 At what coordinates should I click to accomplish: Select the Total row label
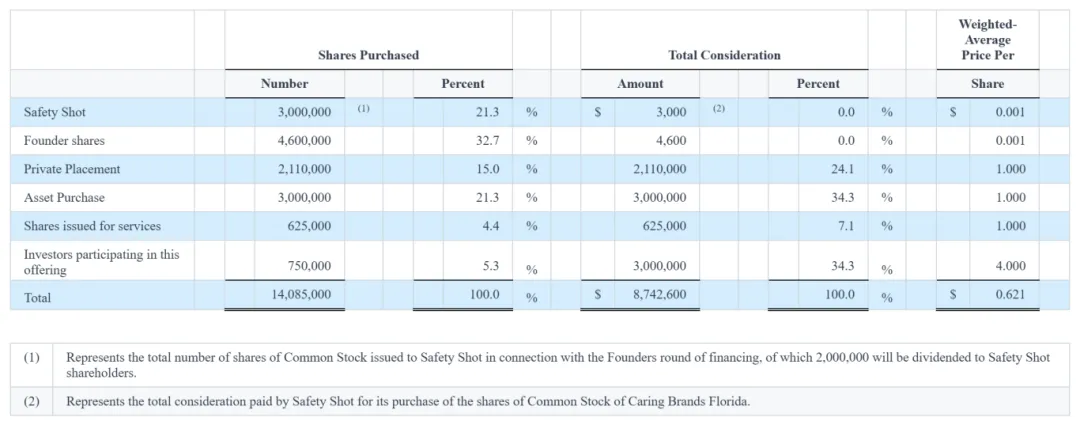(x=37, y=298)
